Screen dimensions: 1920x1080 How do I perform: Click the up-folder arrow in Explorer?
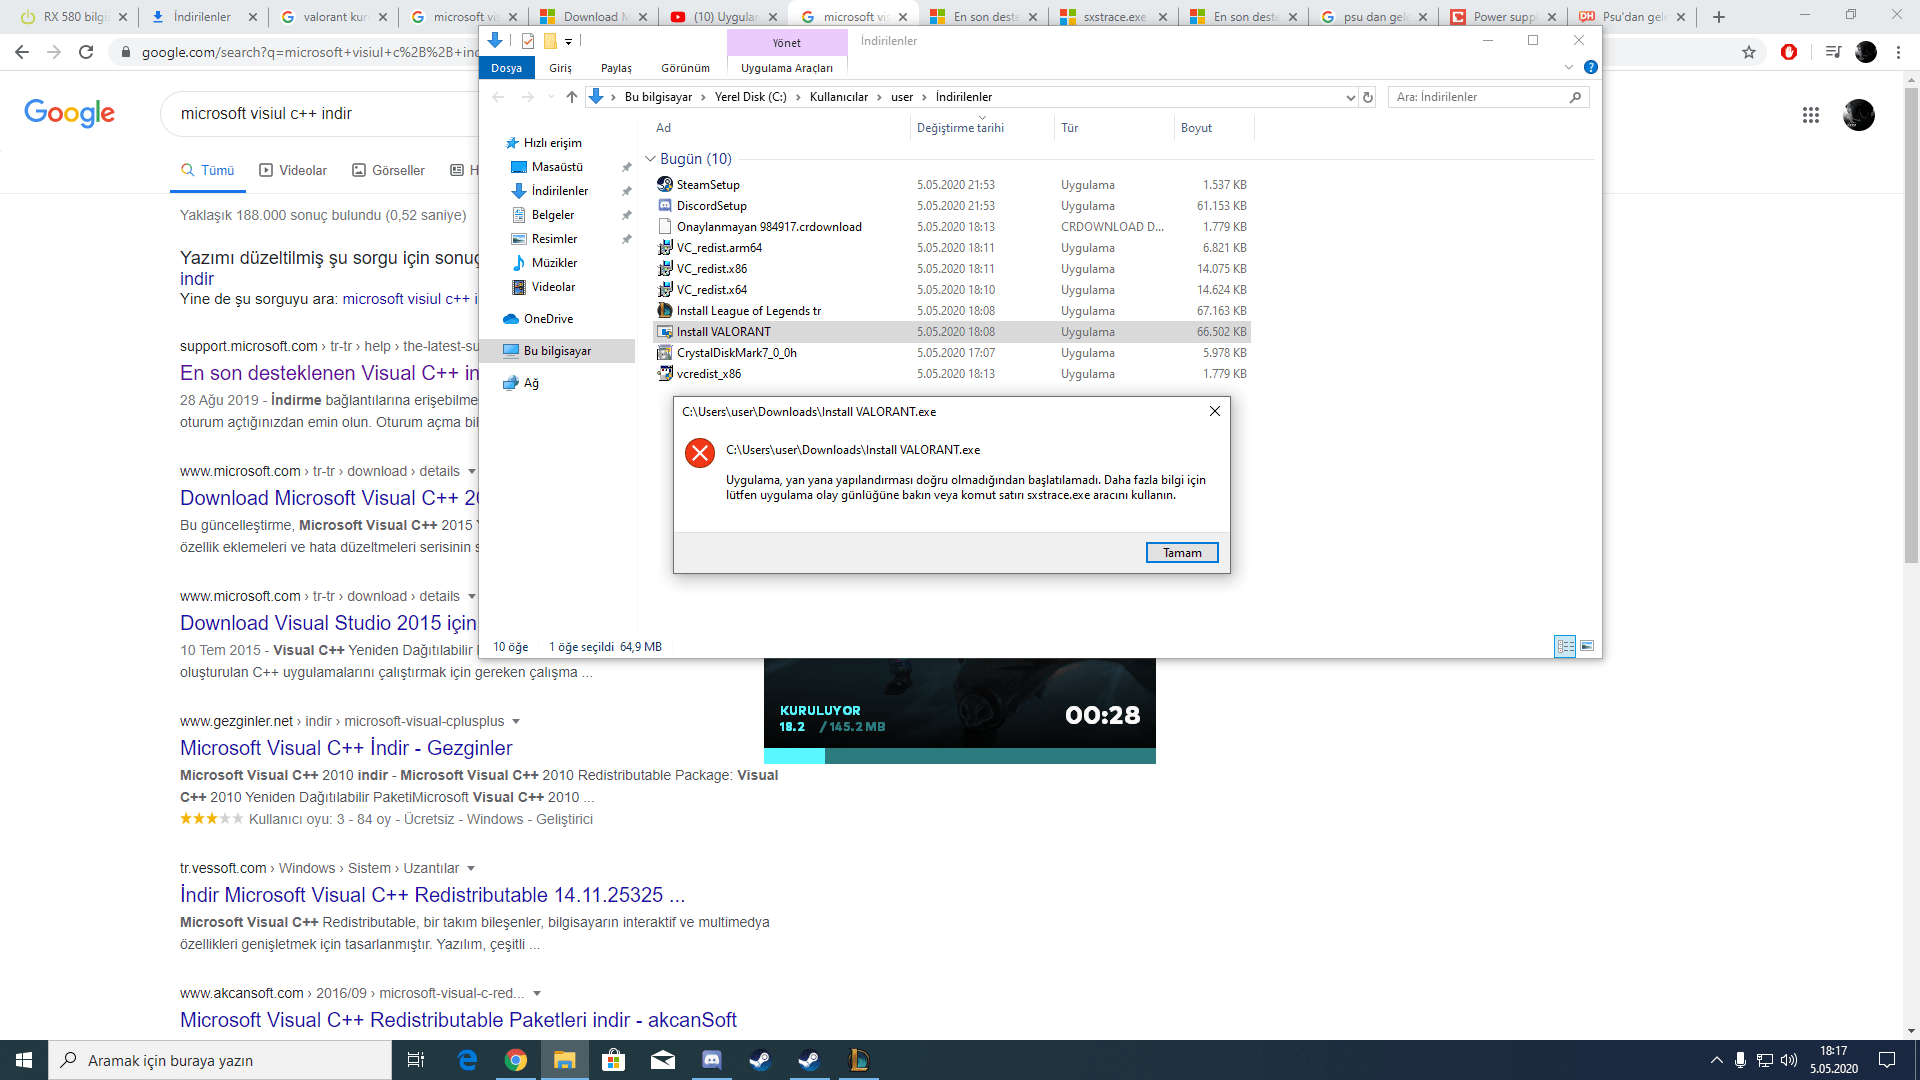pos(571,97)
